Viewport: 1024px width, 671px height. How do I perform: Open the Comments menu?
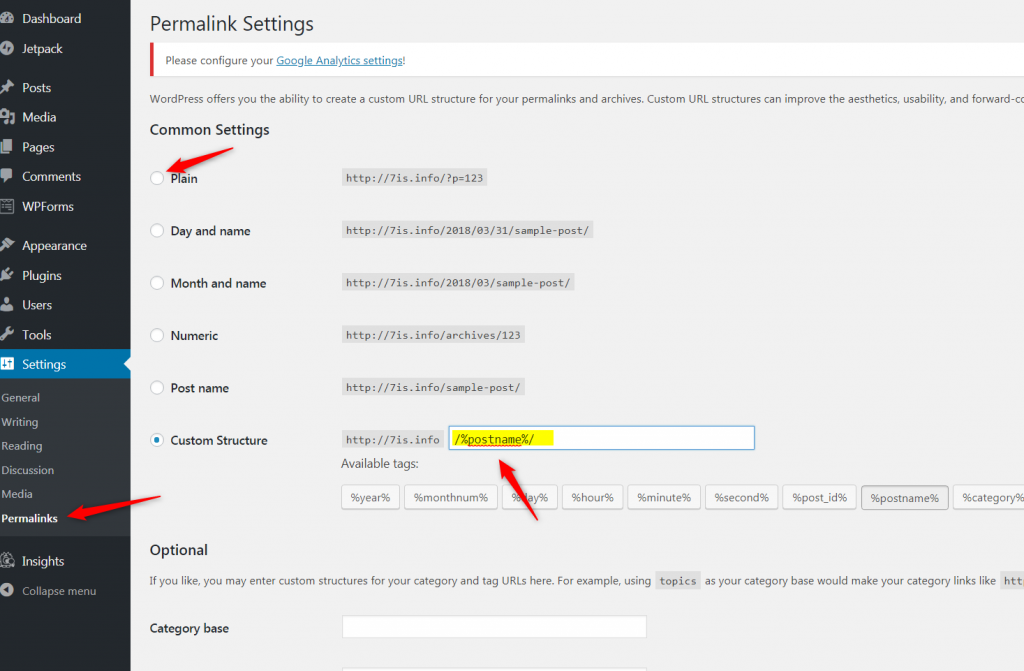point(52,176)
